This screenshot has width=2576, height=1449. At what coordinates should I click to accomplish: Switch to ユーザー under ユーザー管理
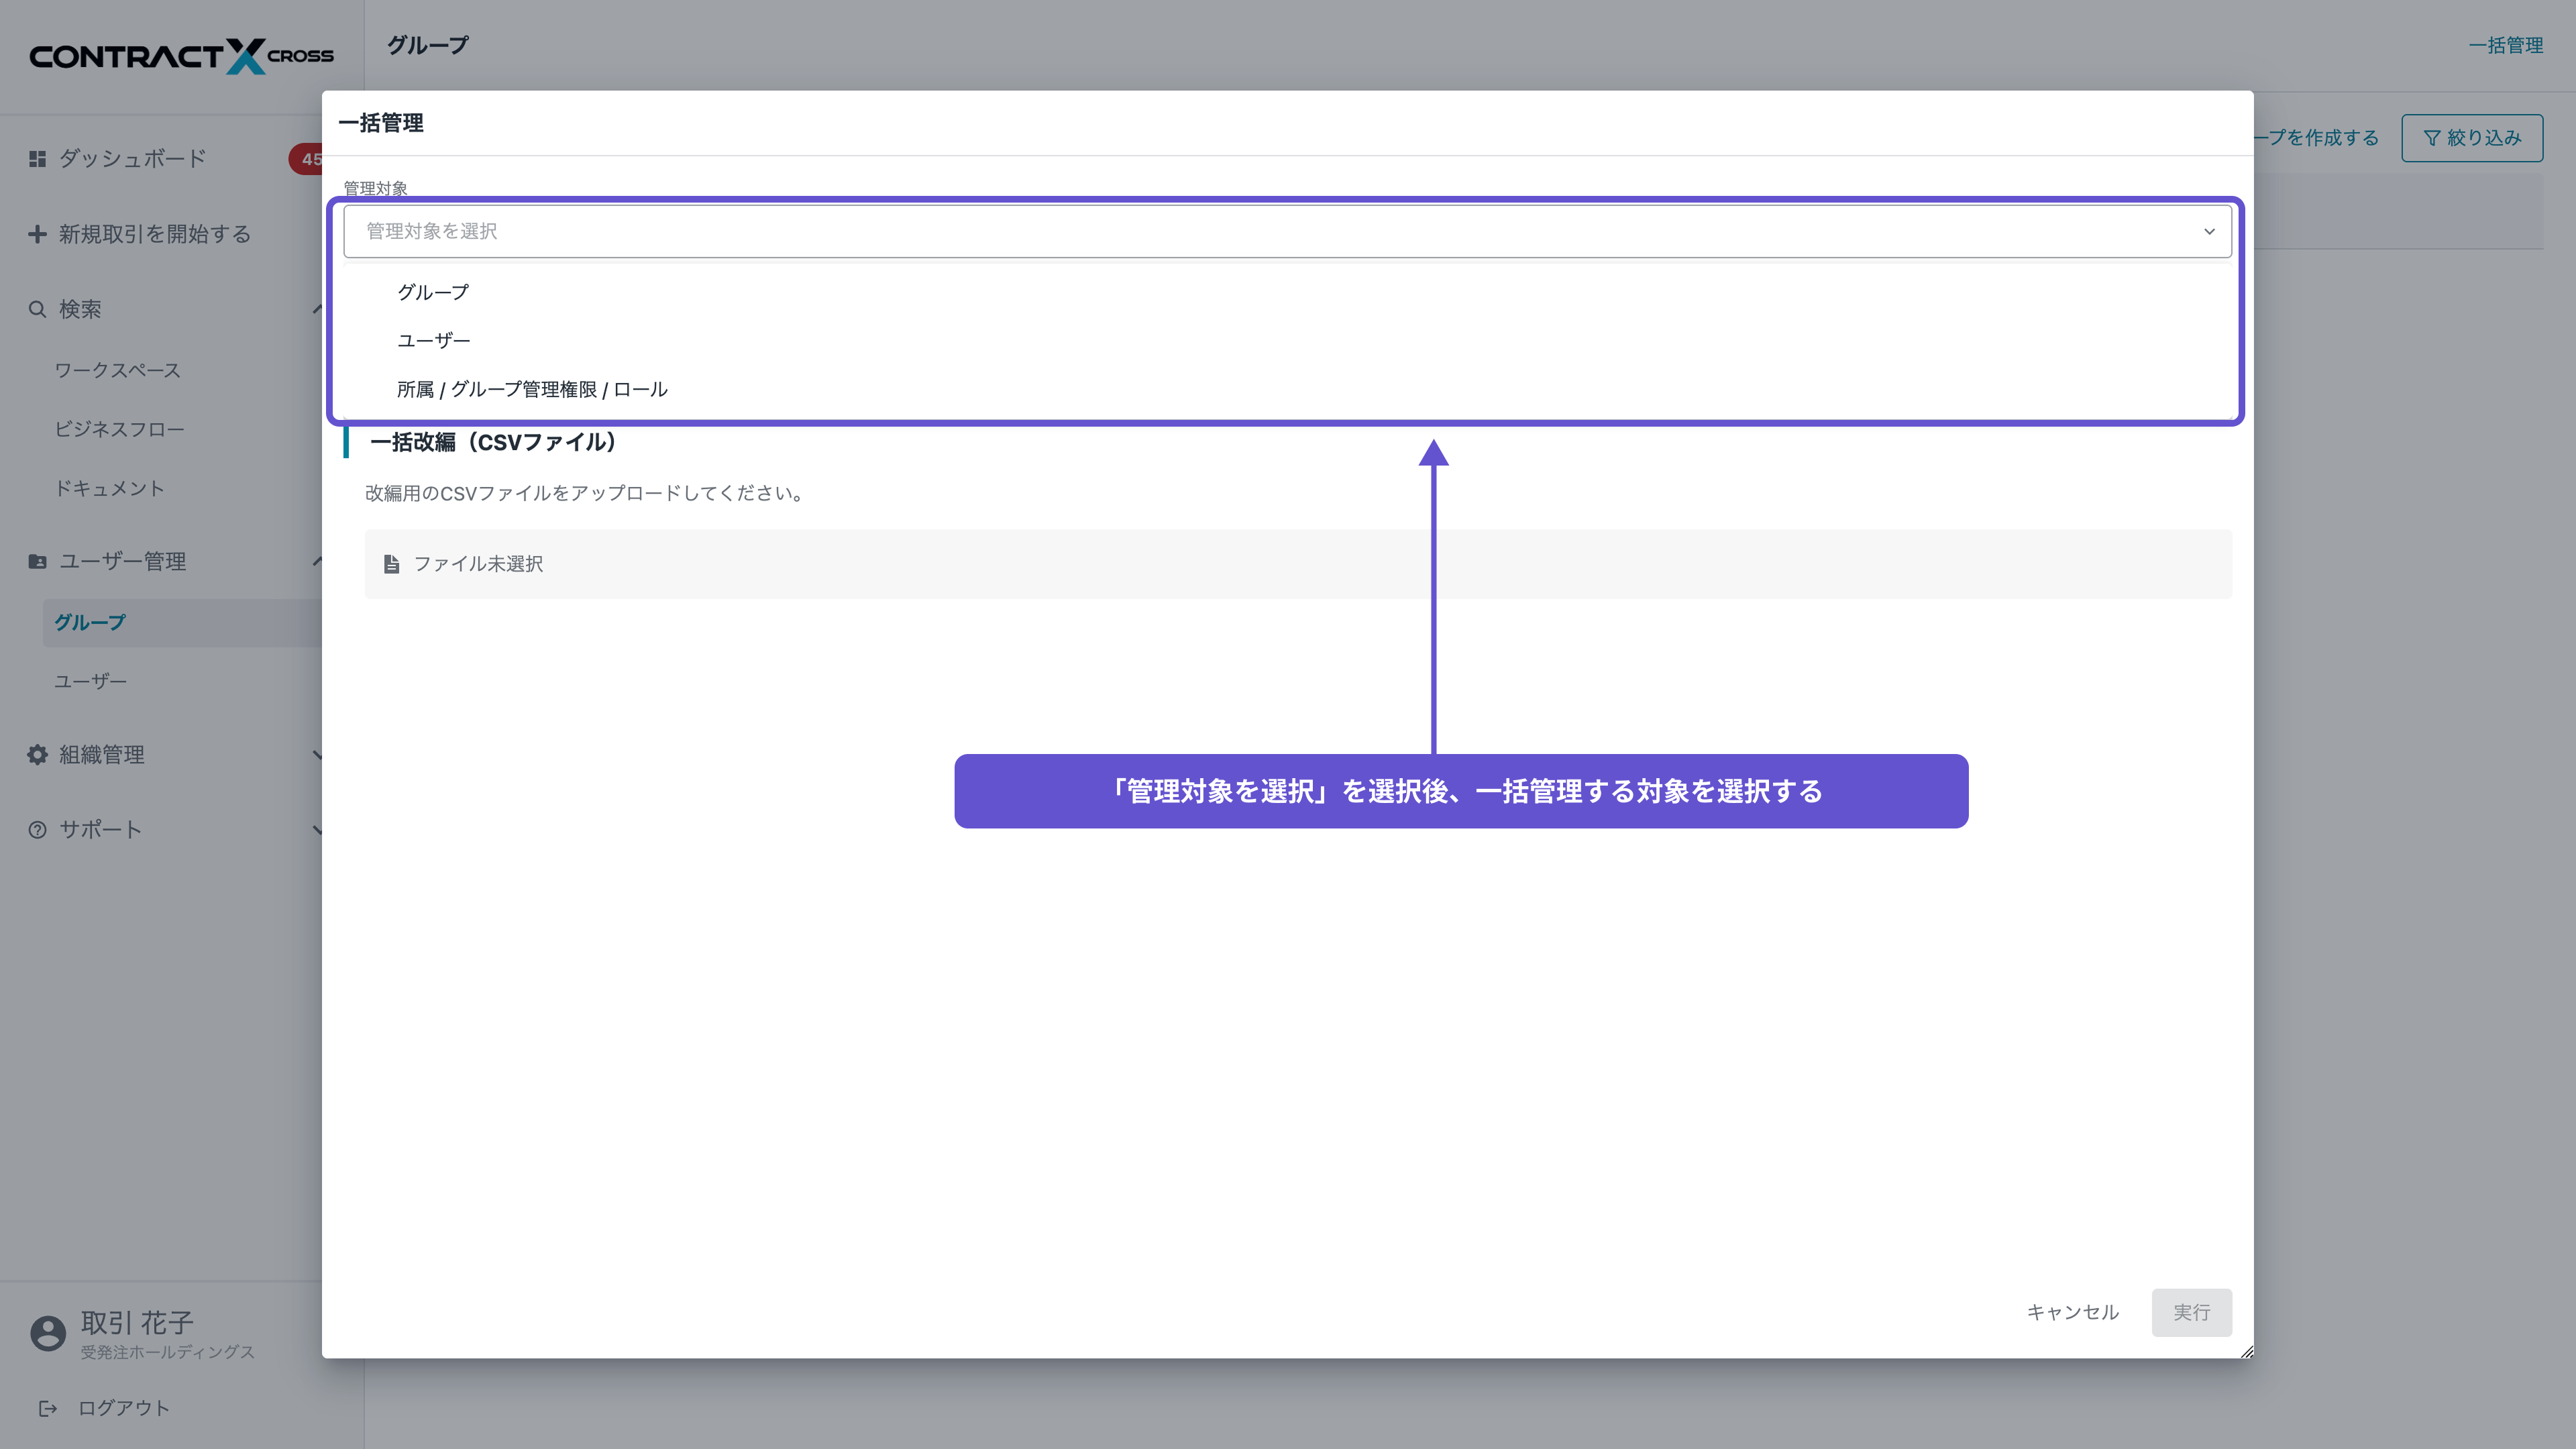pos(90,680)
